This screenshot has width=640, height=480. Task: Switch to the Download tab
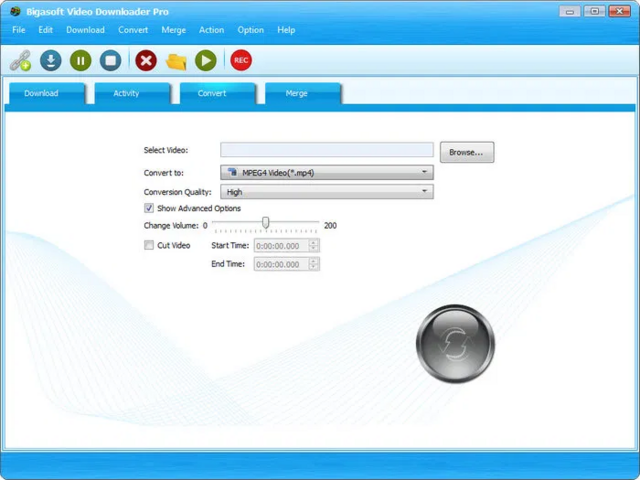(47, 93)
